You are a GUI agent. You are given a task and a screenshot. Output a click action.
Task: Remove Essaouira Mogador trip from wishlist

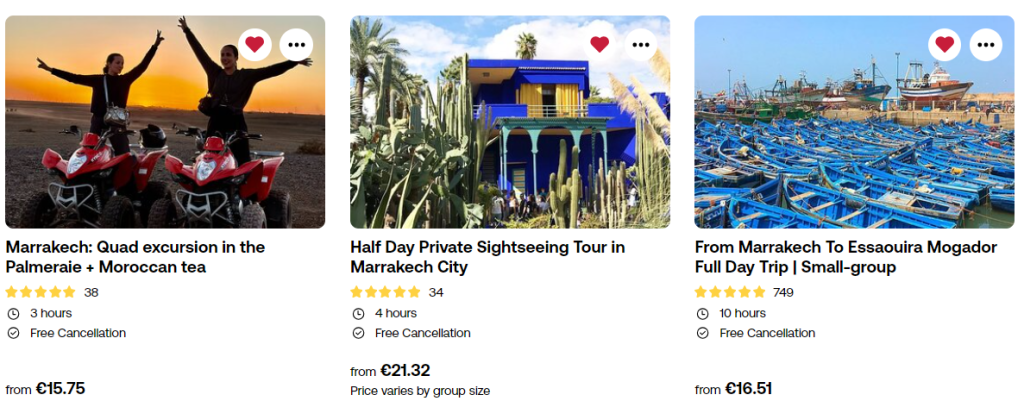(944, 44)
